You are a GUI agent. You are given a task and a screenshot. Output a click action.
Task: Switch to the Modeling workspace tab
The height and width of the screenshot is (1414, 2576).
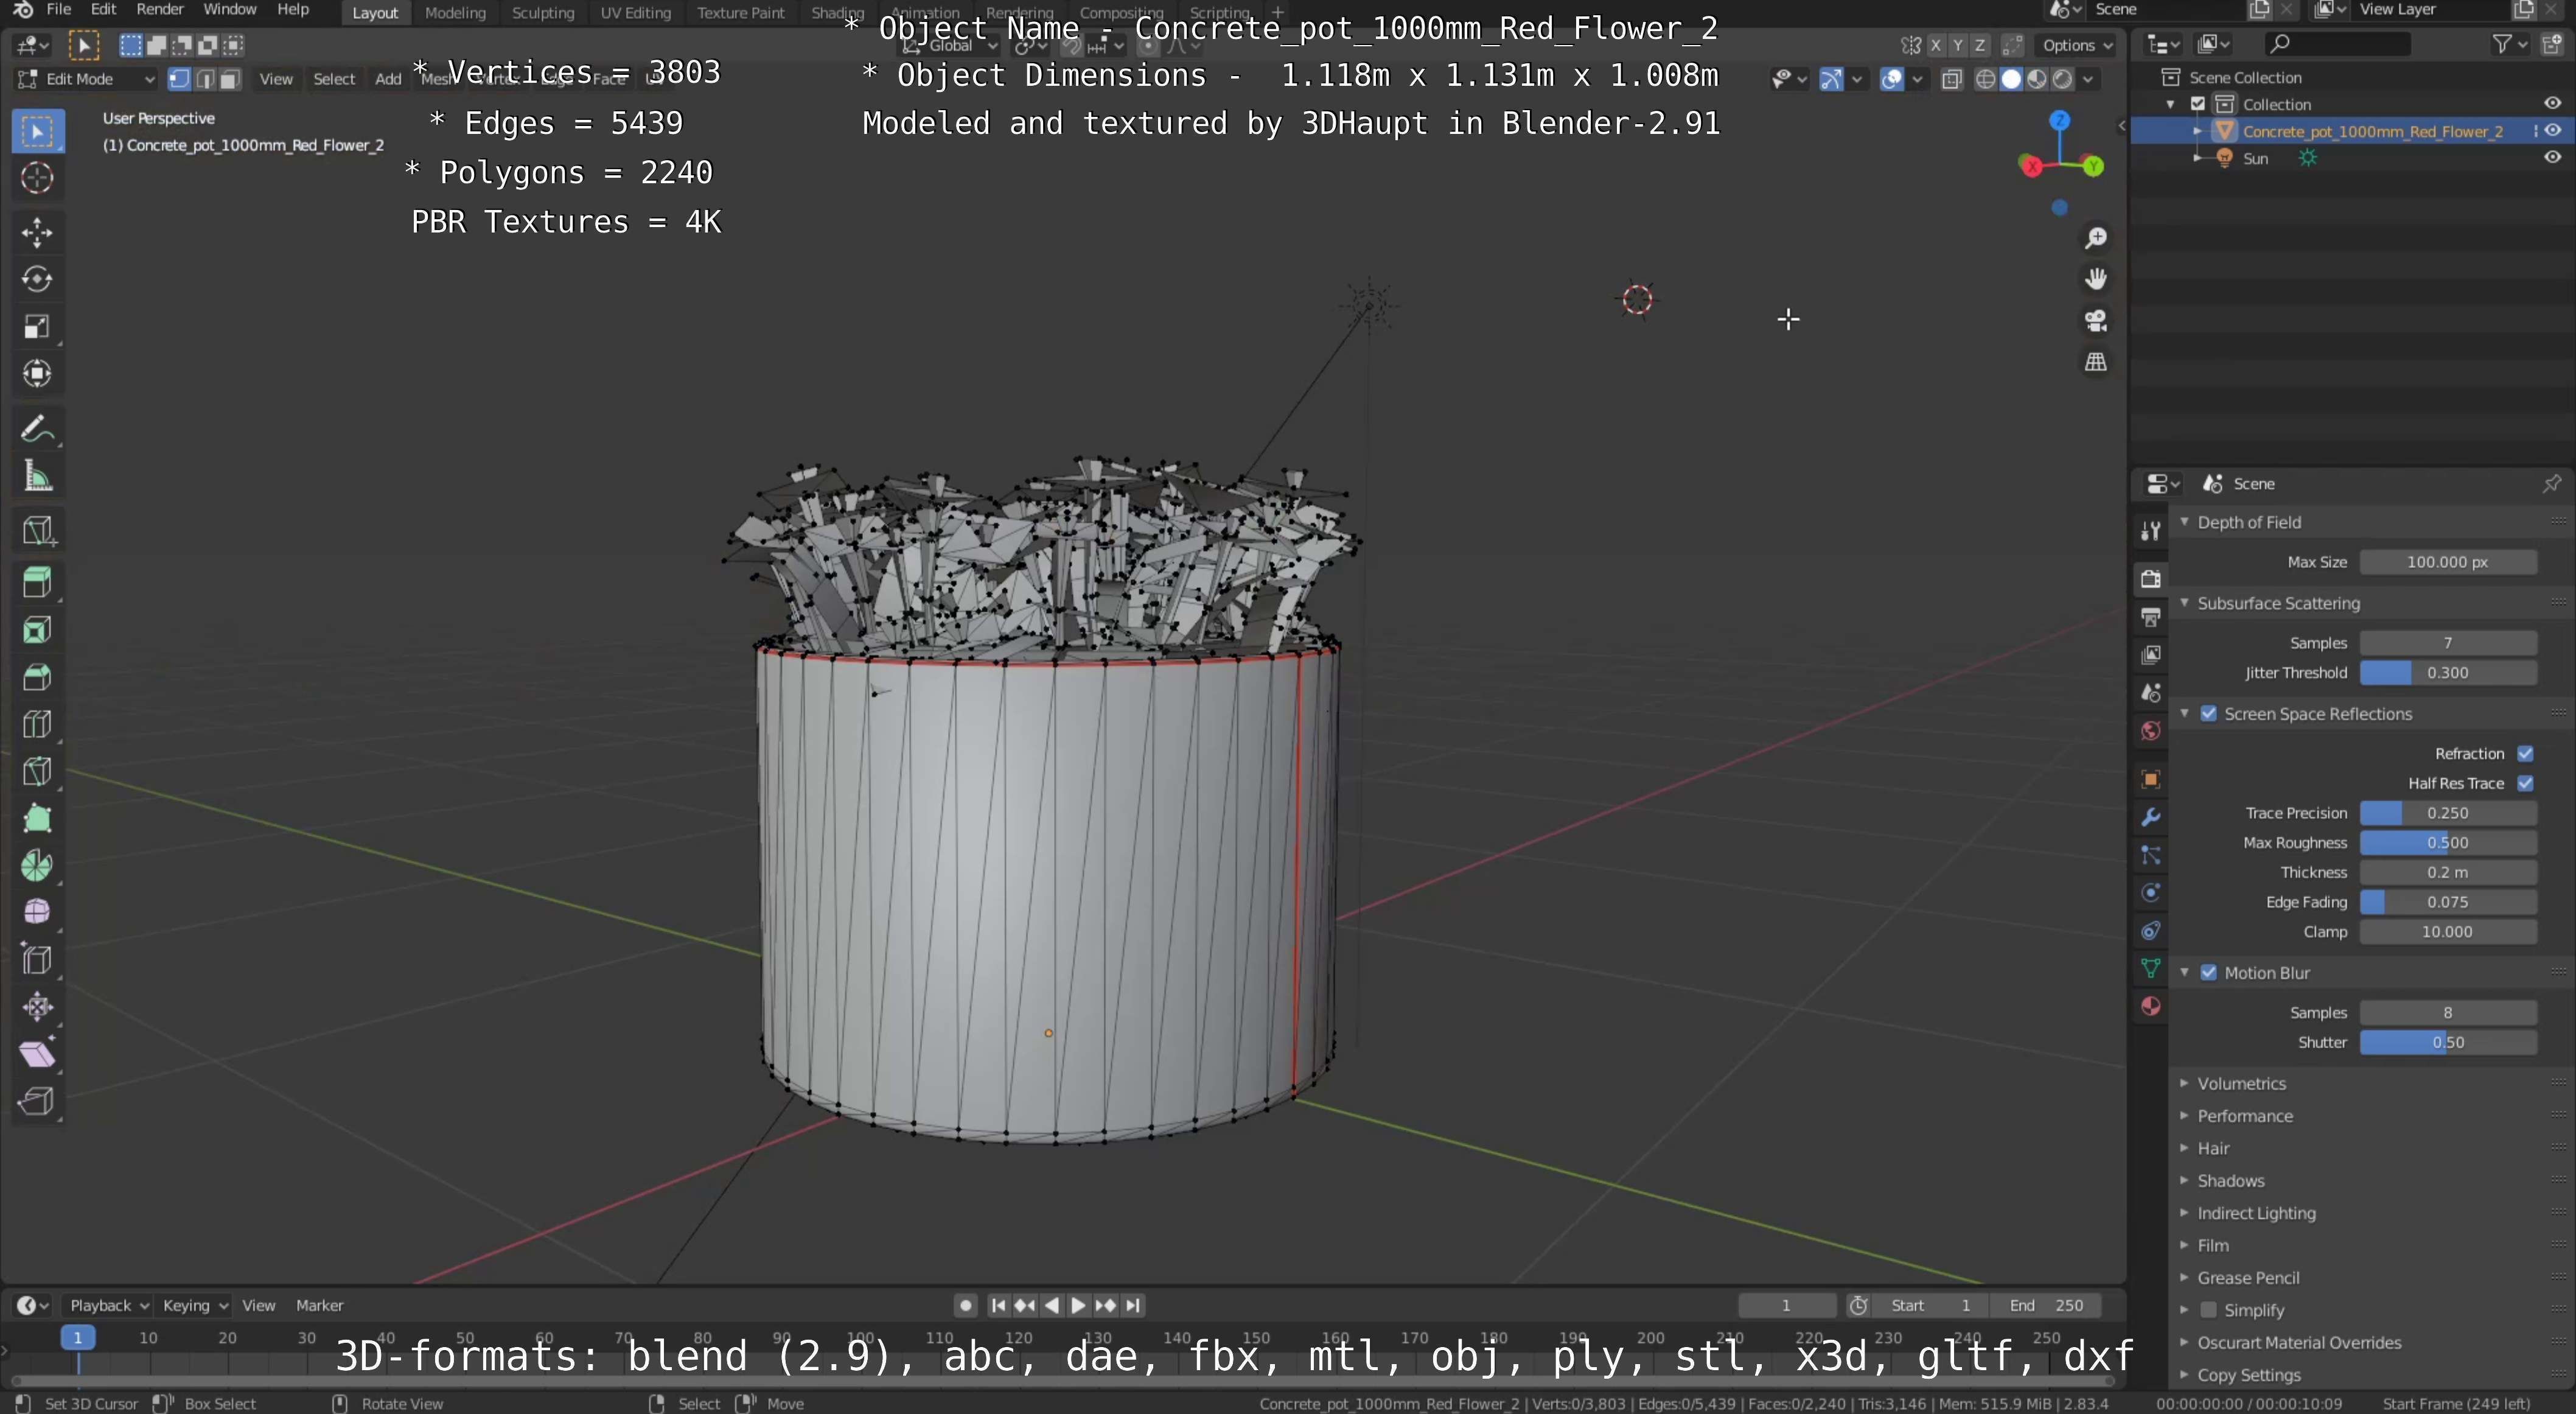click(x=455, y=12)
